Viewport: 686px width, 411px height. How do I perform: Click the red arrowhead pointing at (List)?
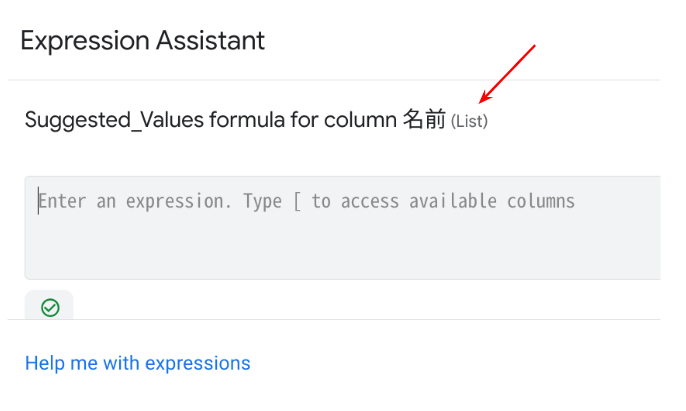[484, 98]
